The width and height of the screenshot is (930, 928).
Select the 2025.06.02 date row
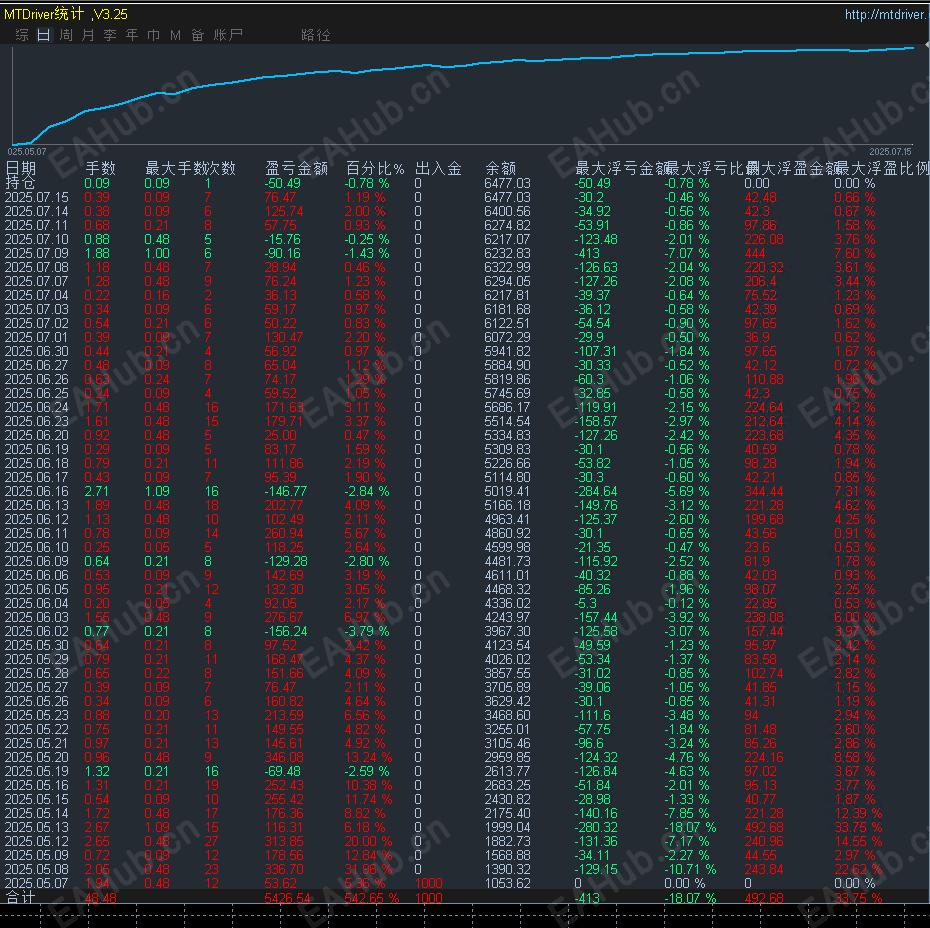37,632
